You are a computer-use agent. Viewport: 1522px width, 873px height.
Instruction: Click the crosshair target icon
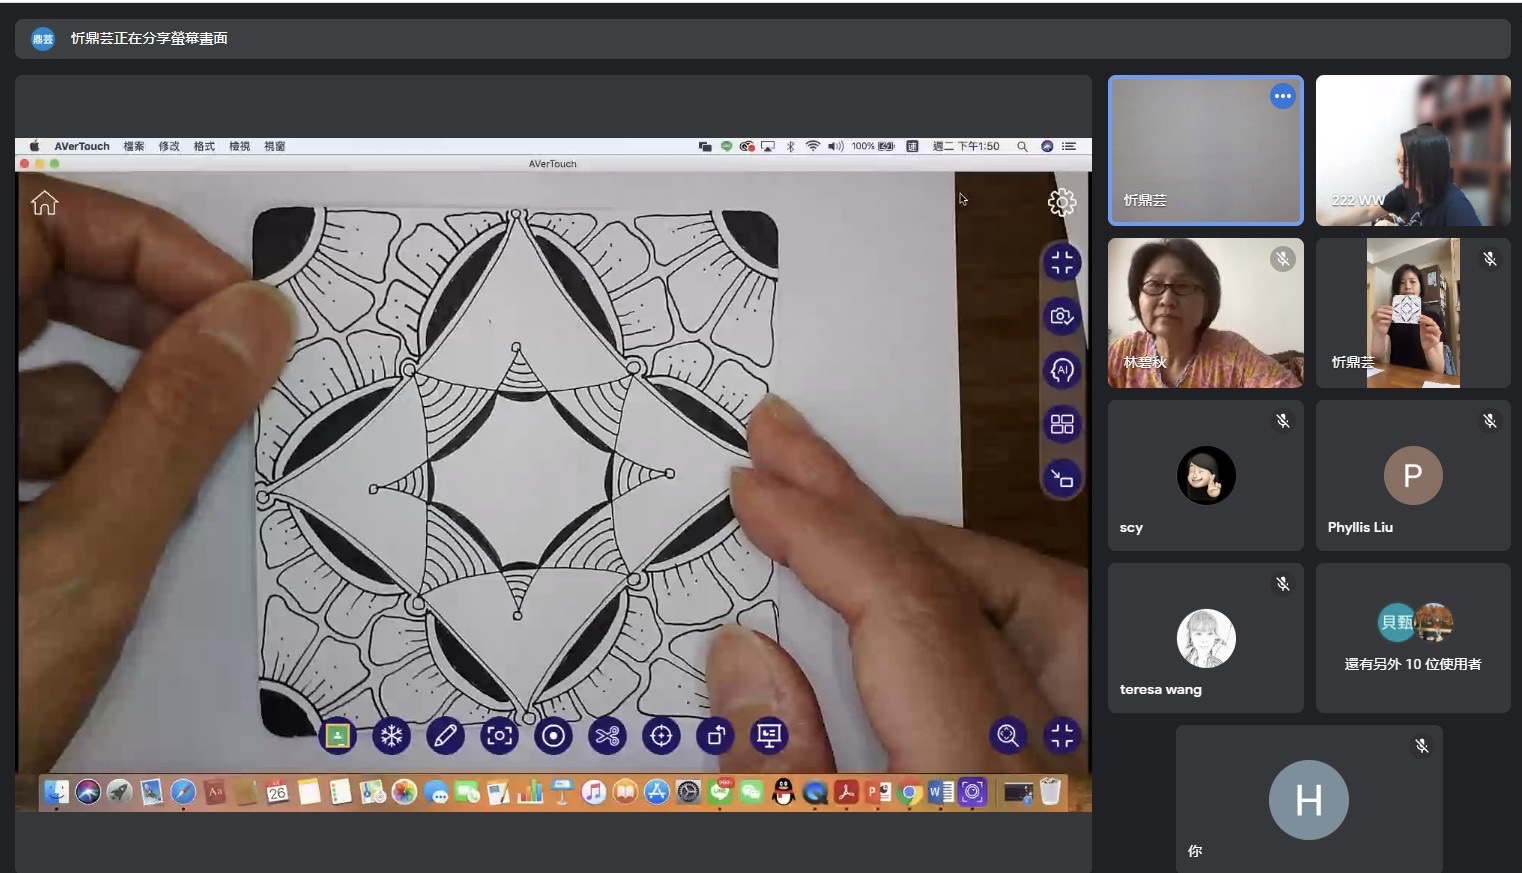[x=661, y=737]
